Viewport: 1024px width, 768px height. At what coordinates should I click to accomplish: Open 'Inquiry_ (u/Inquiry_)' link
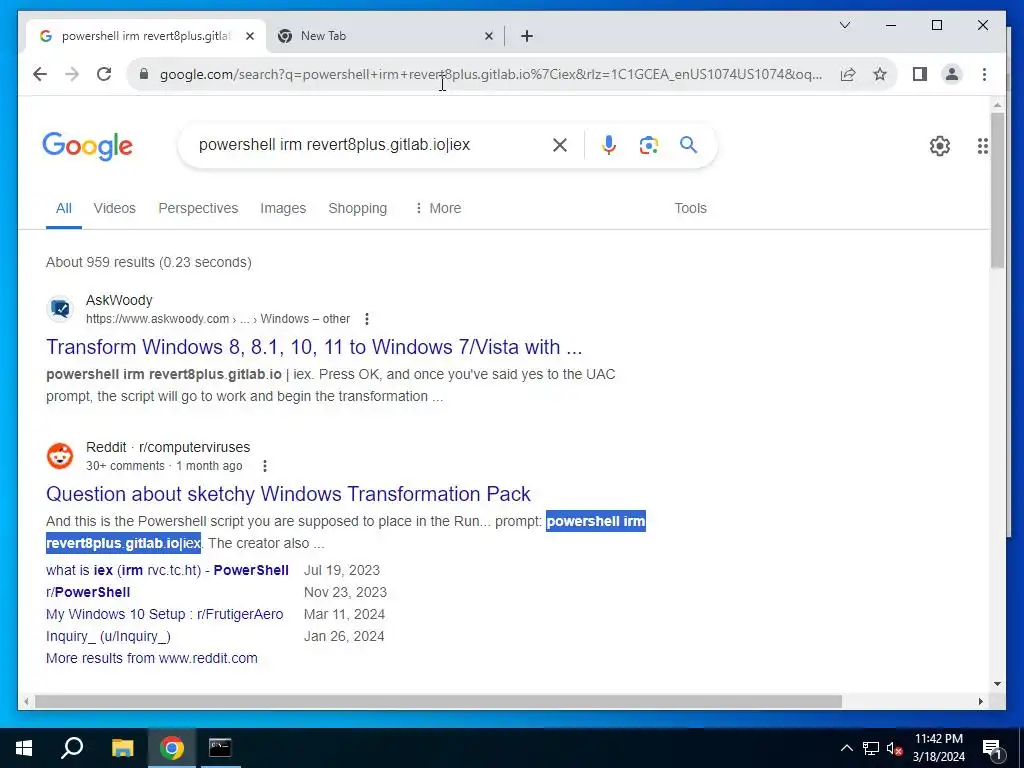(108, 636)
